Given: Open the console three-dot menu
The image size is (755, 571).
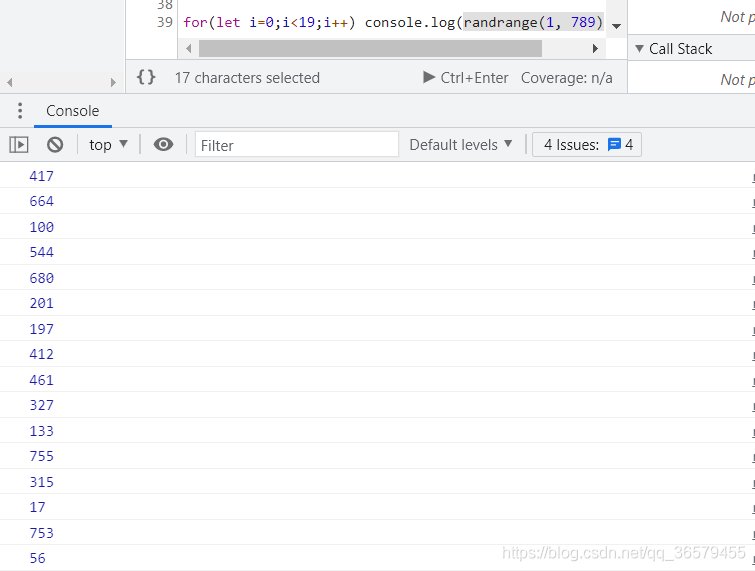Looking at the screenshot, I should point(20,111).
